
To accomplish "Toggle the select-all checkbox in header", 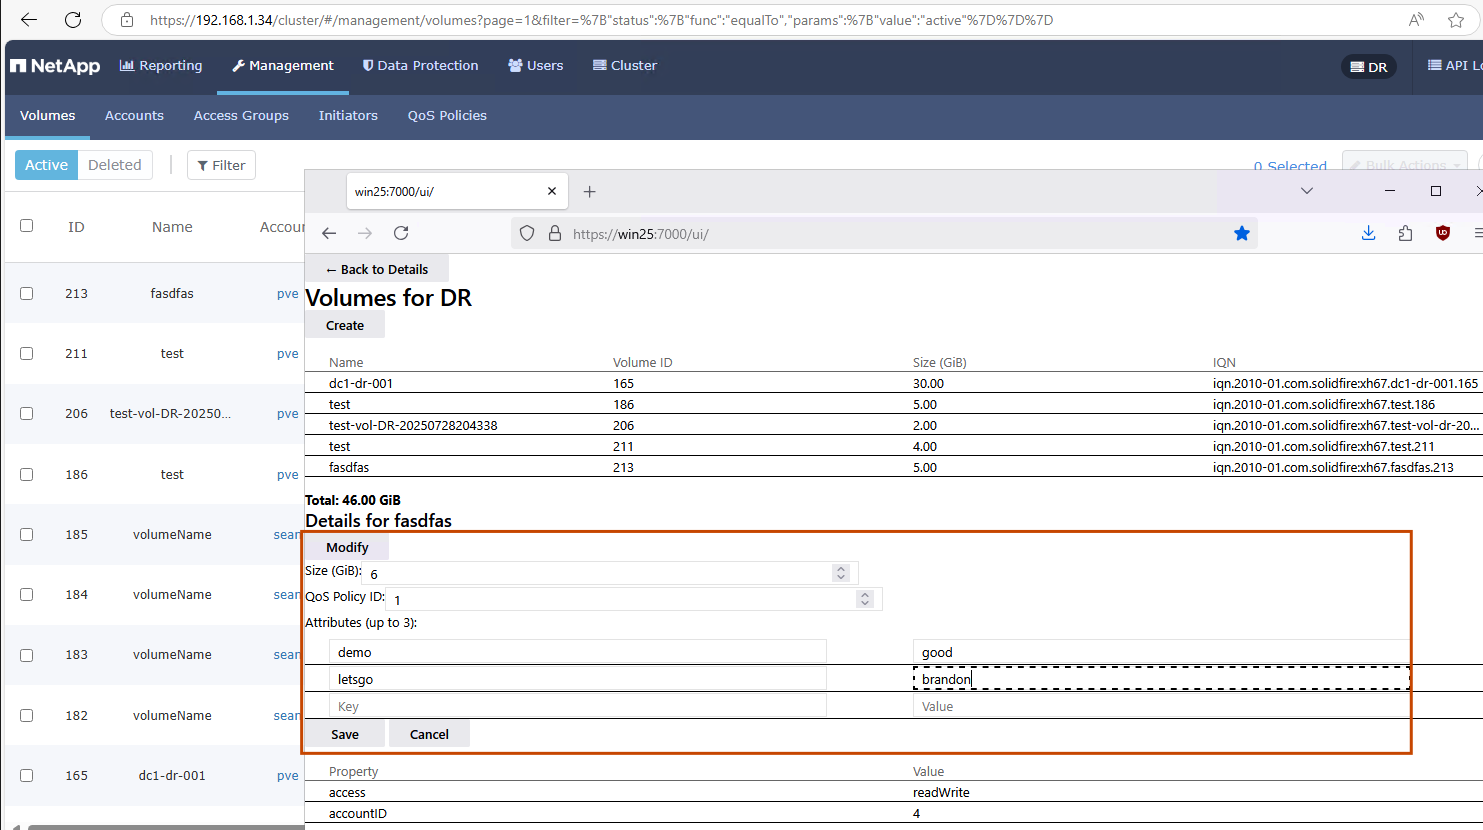I will (x=27, y=225).
